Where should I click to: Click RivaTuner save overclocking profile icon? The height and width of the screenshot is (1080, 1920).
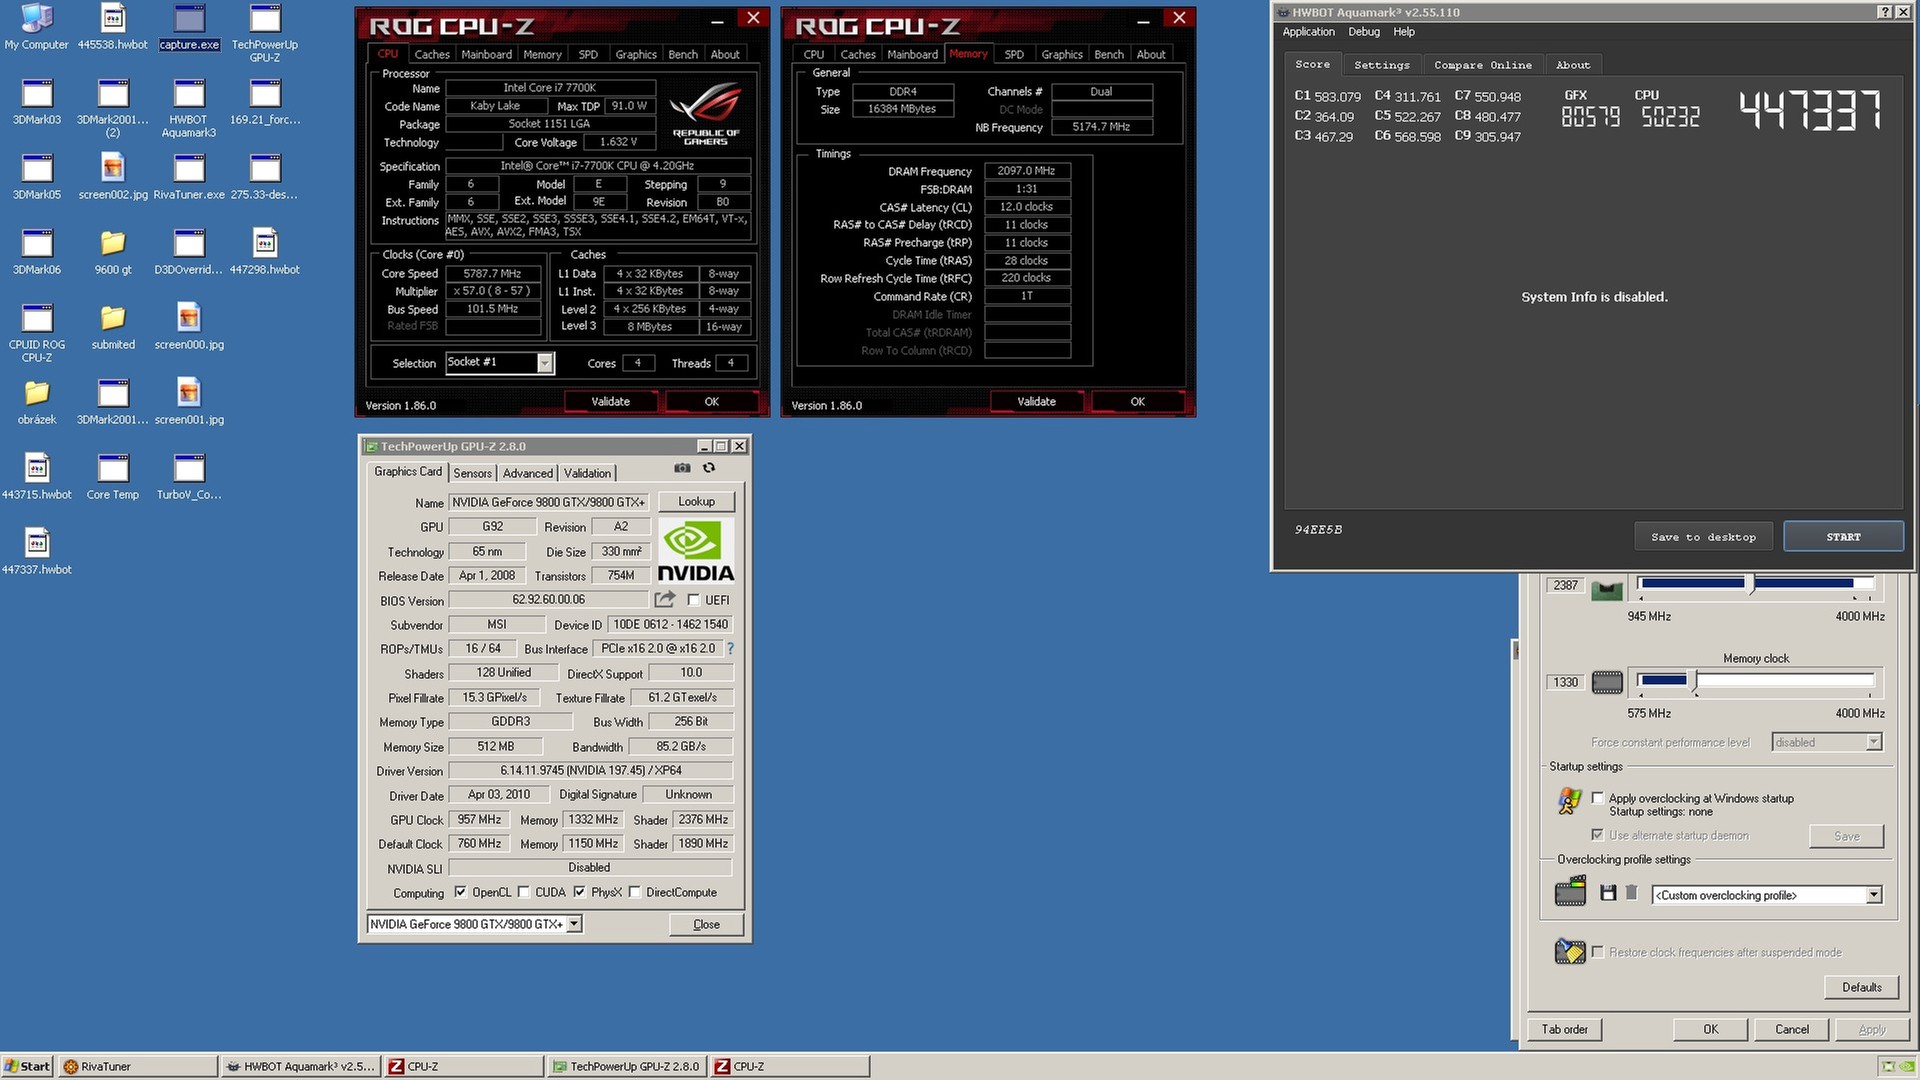tap(1608, 893)
